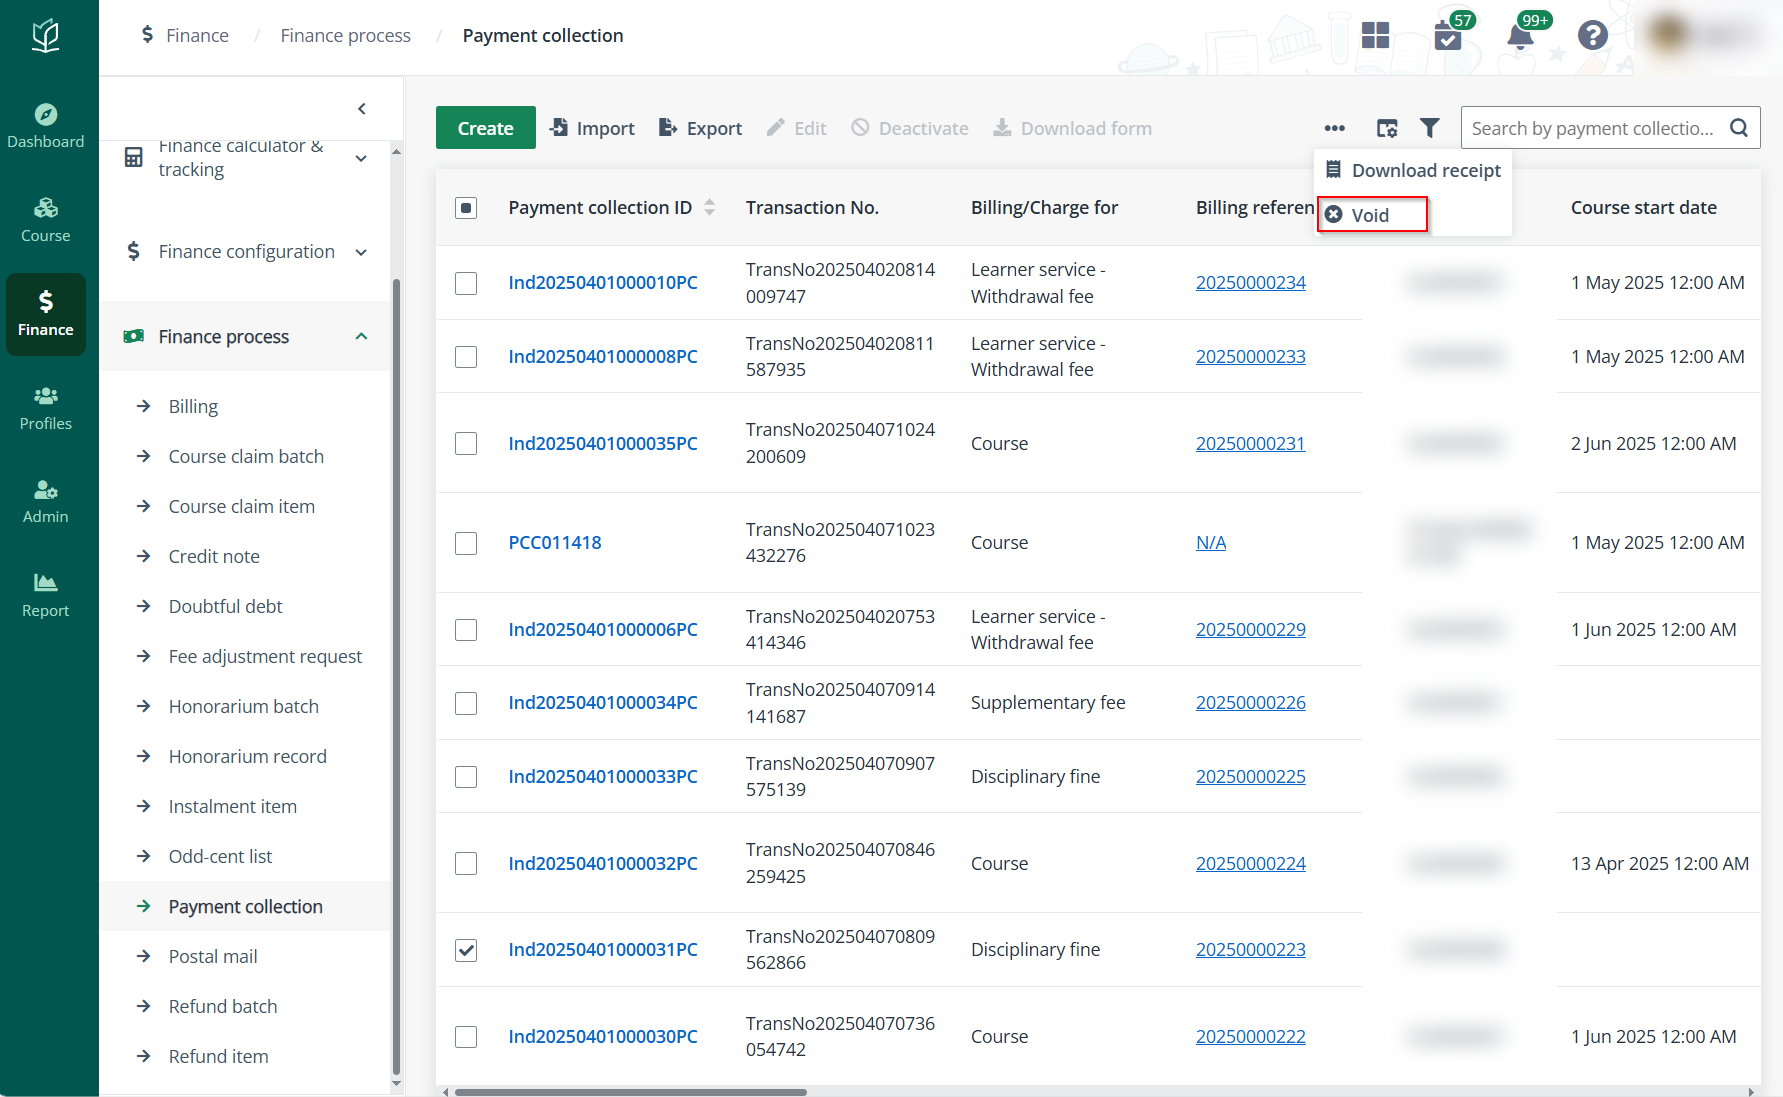This screenshot has width=1783, height=1097.
Task: Open Billing in the side menu
Action: tap(193, 406)
